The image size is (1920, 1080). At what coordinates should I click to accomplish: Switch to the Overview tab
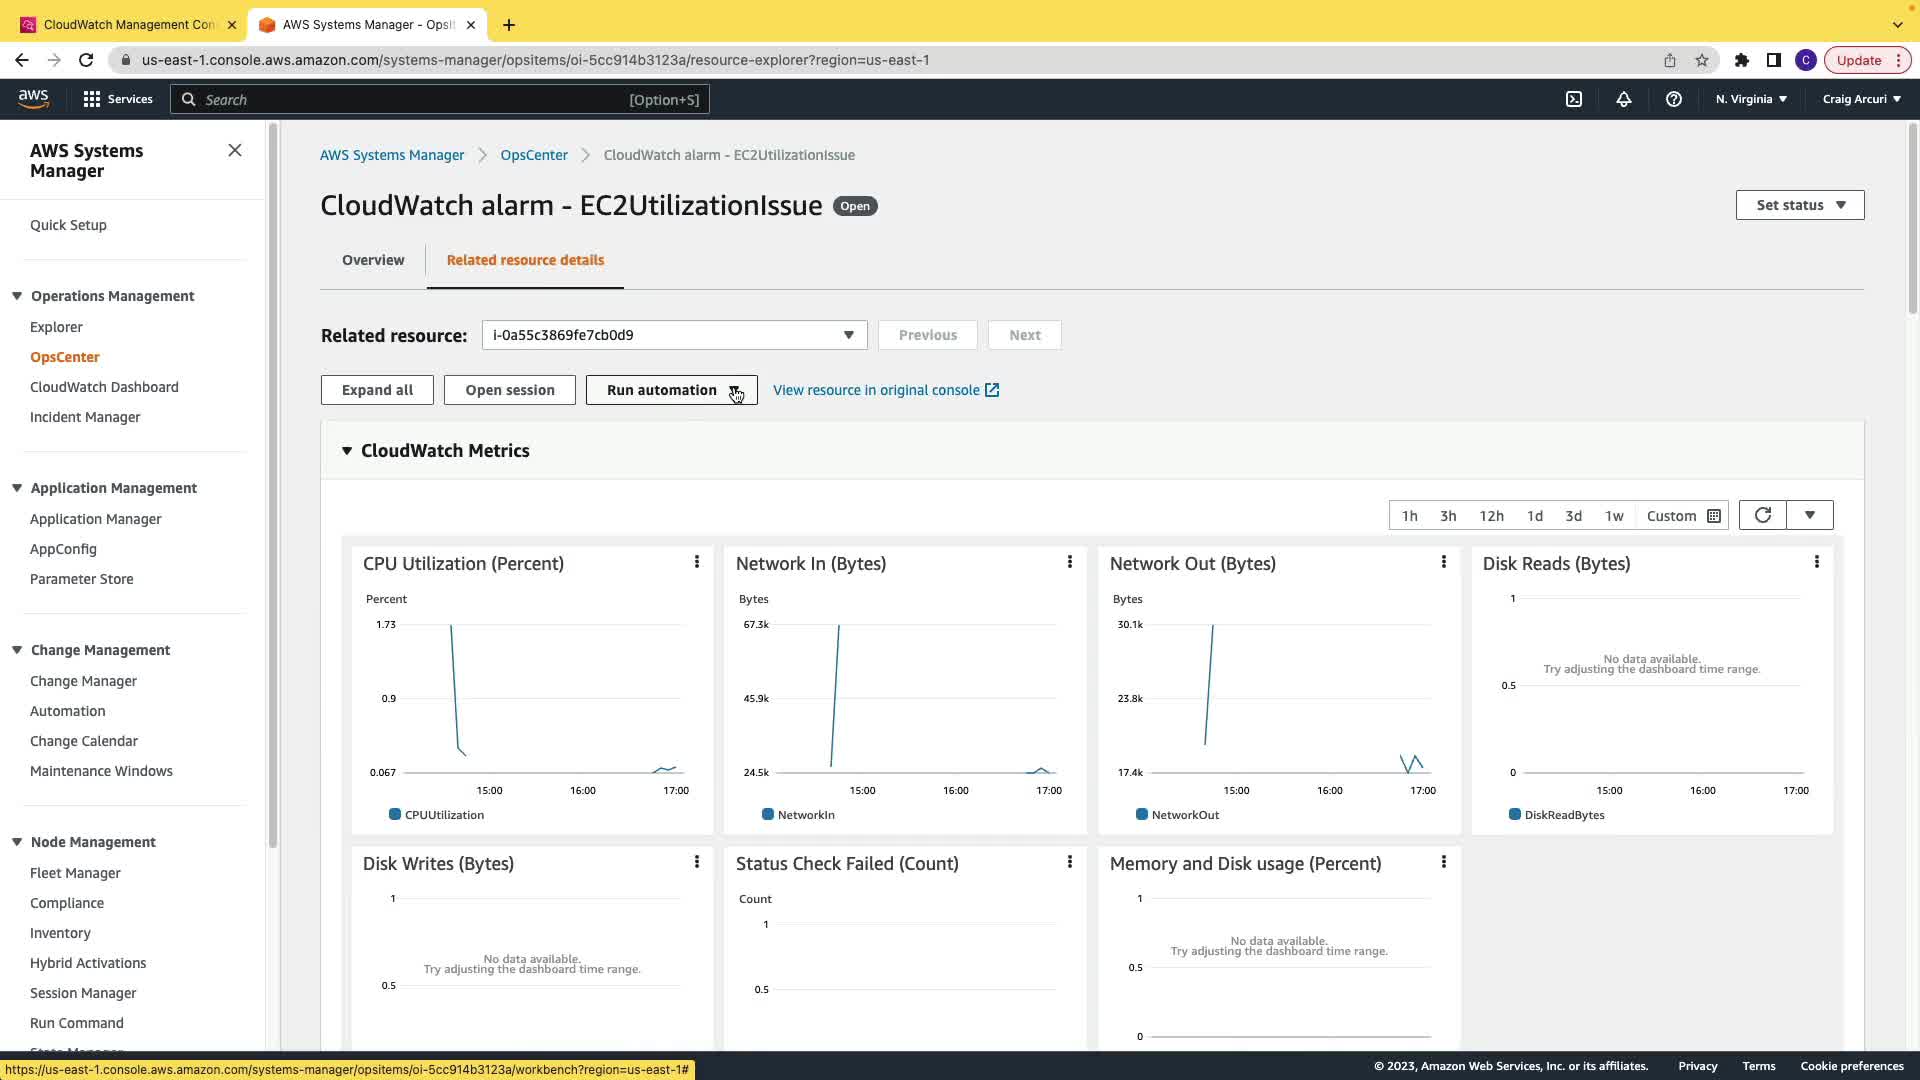(x=373, y=260)
